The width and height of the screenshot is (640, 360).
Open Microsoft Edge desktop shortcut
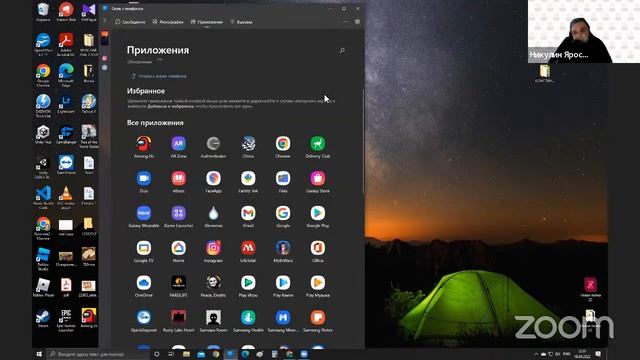click(x=66, y=75)
